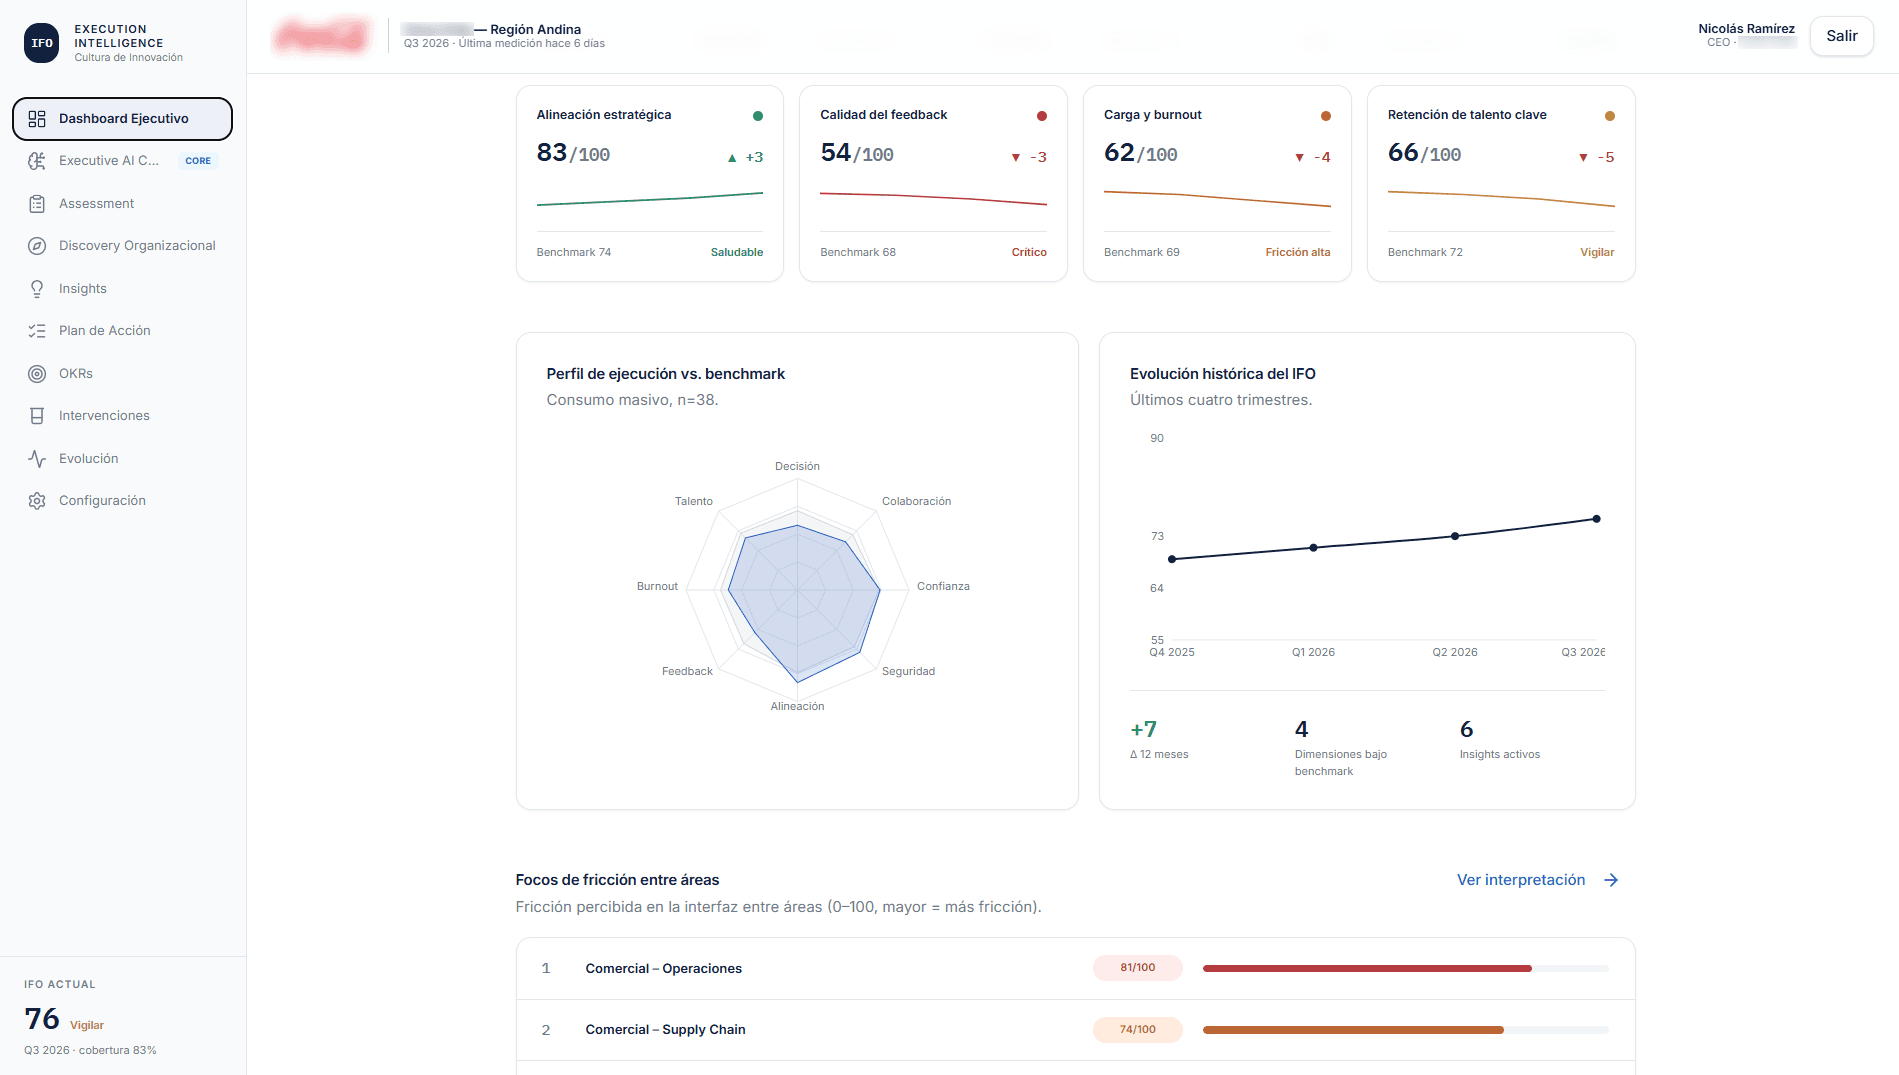
Task: Click the 74/100 score pill
Action: pyautogui.click(x=1138, y=1030)
